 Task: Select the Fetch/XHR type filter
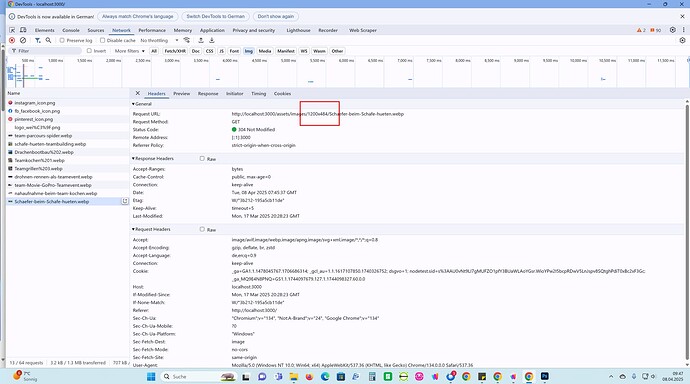pyautogui.click(x=175, y=51)
